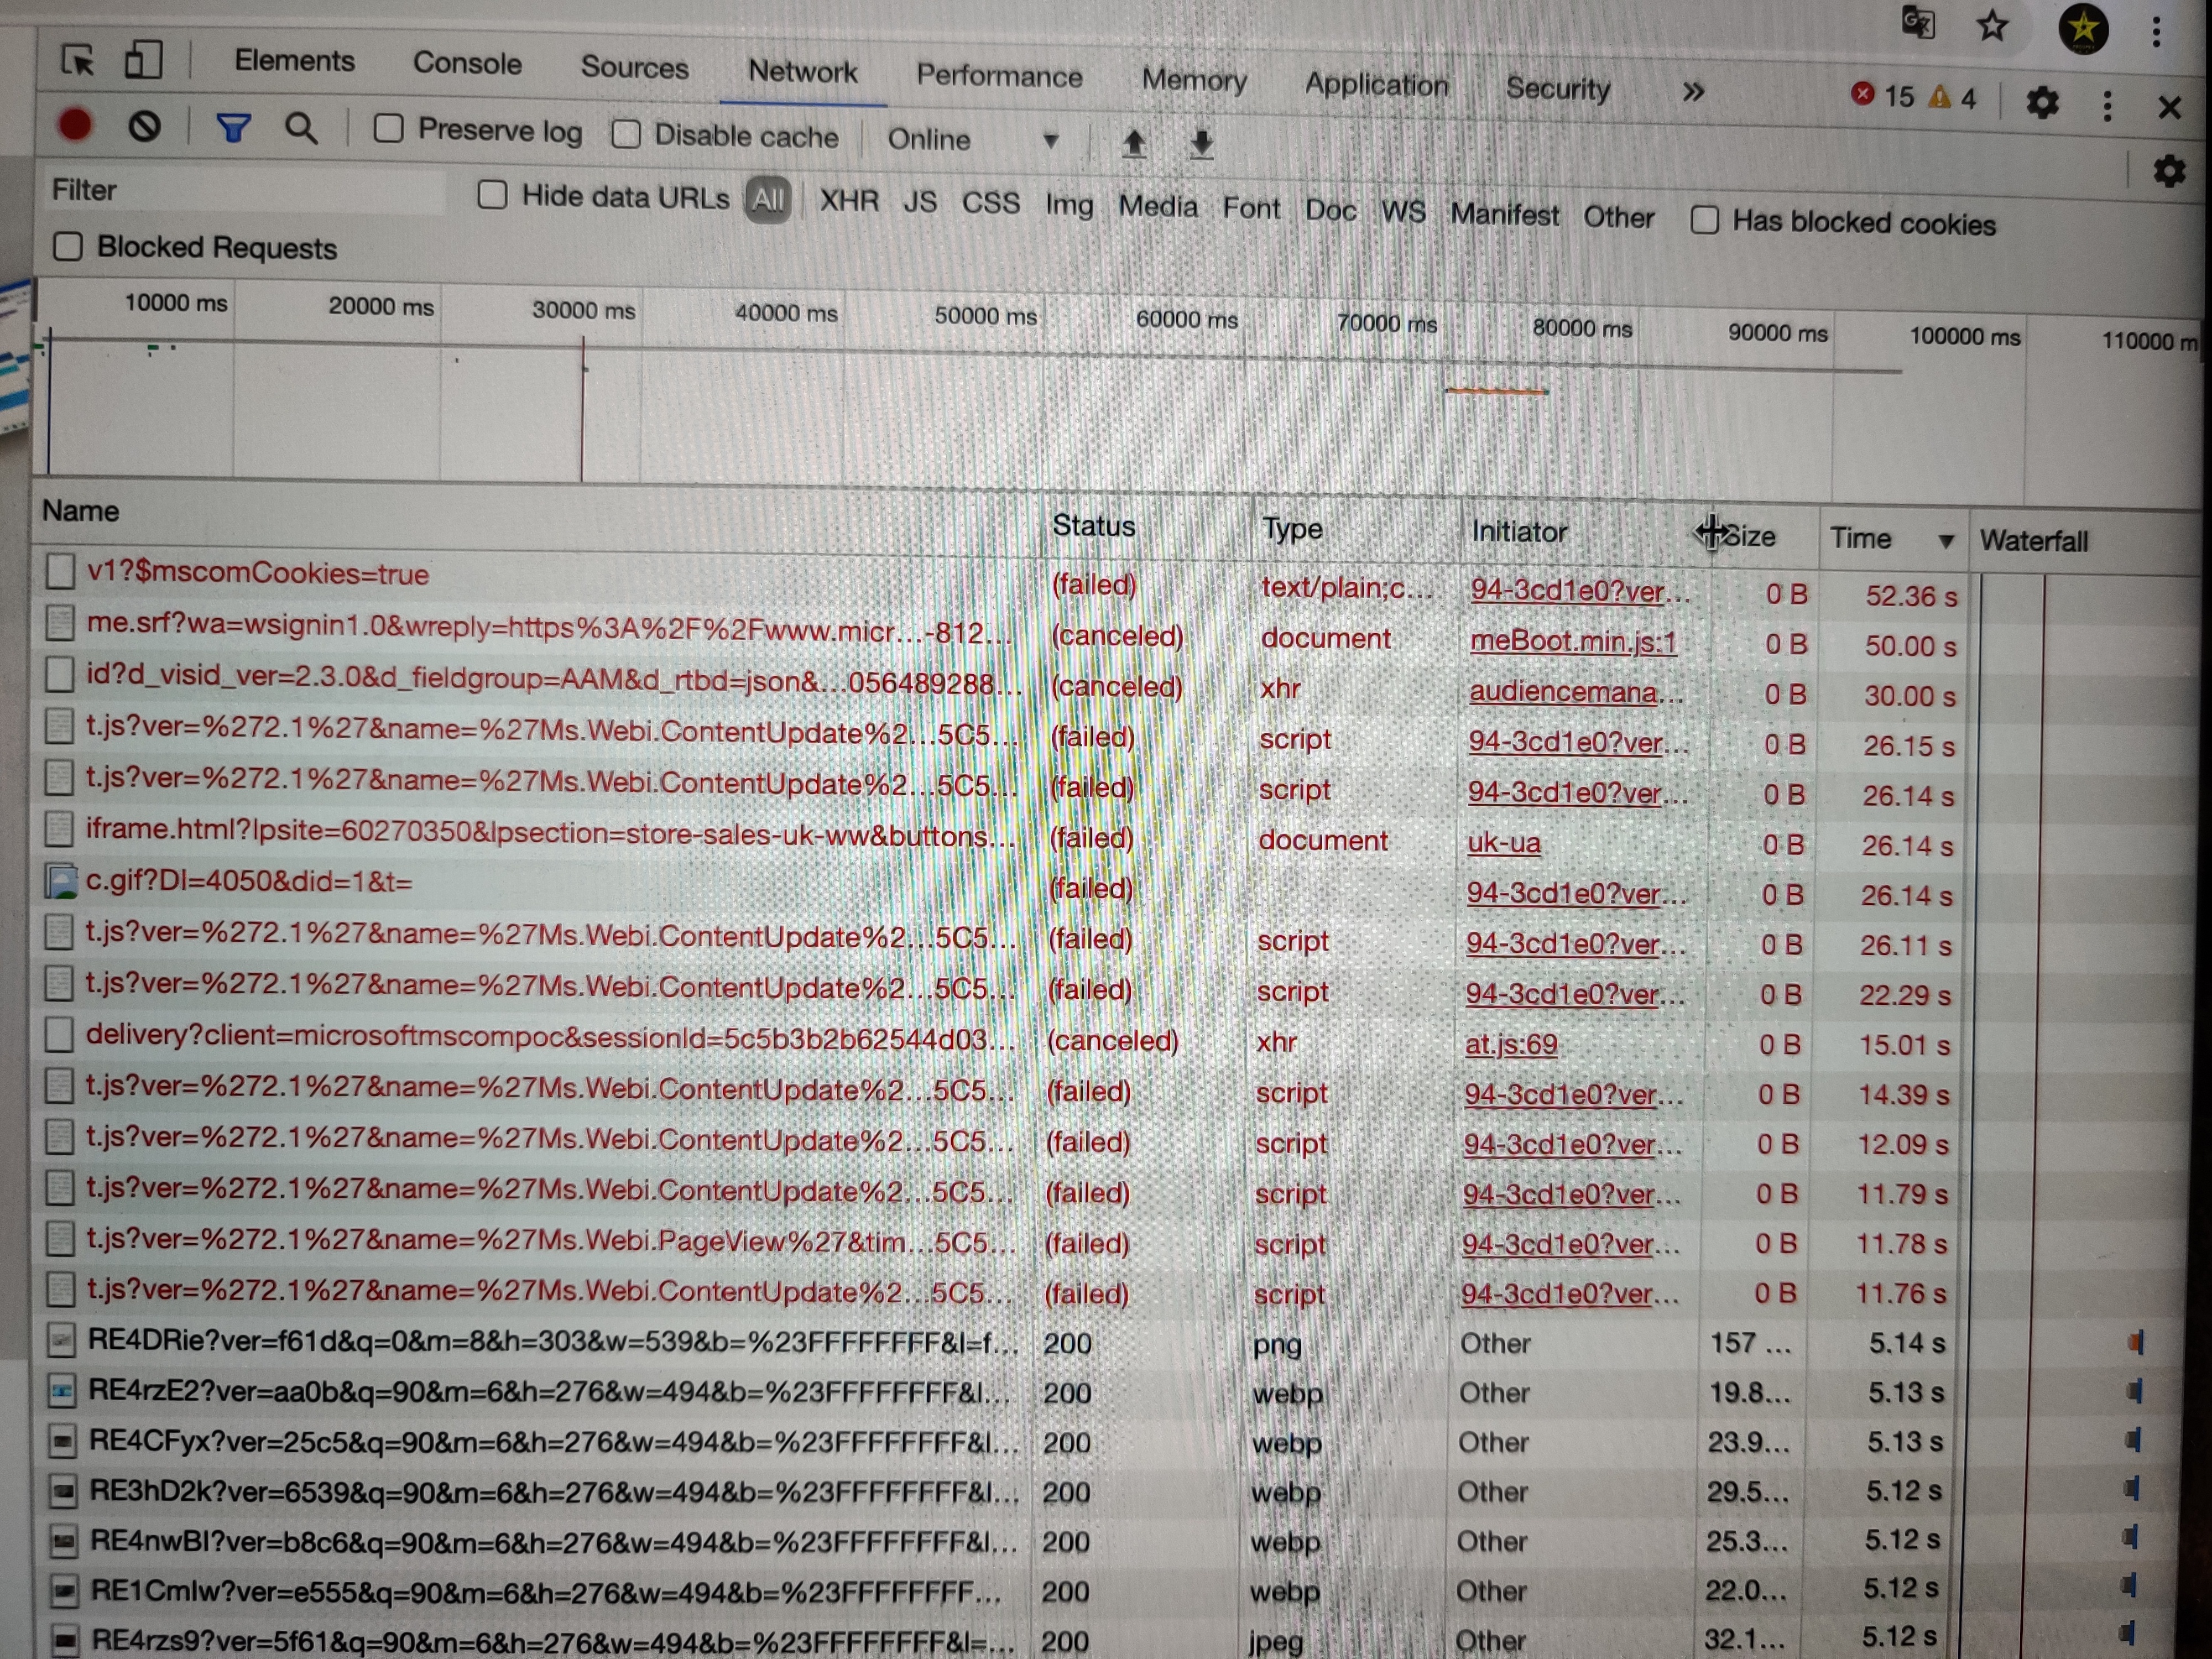
Task: Select the inspect element picker icon
Action: tap(77, 60)
